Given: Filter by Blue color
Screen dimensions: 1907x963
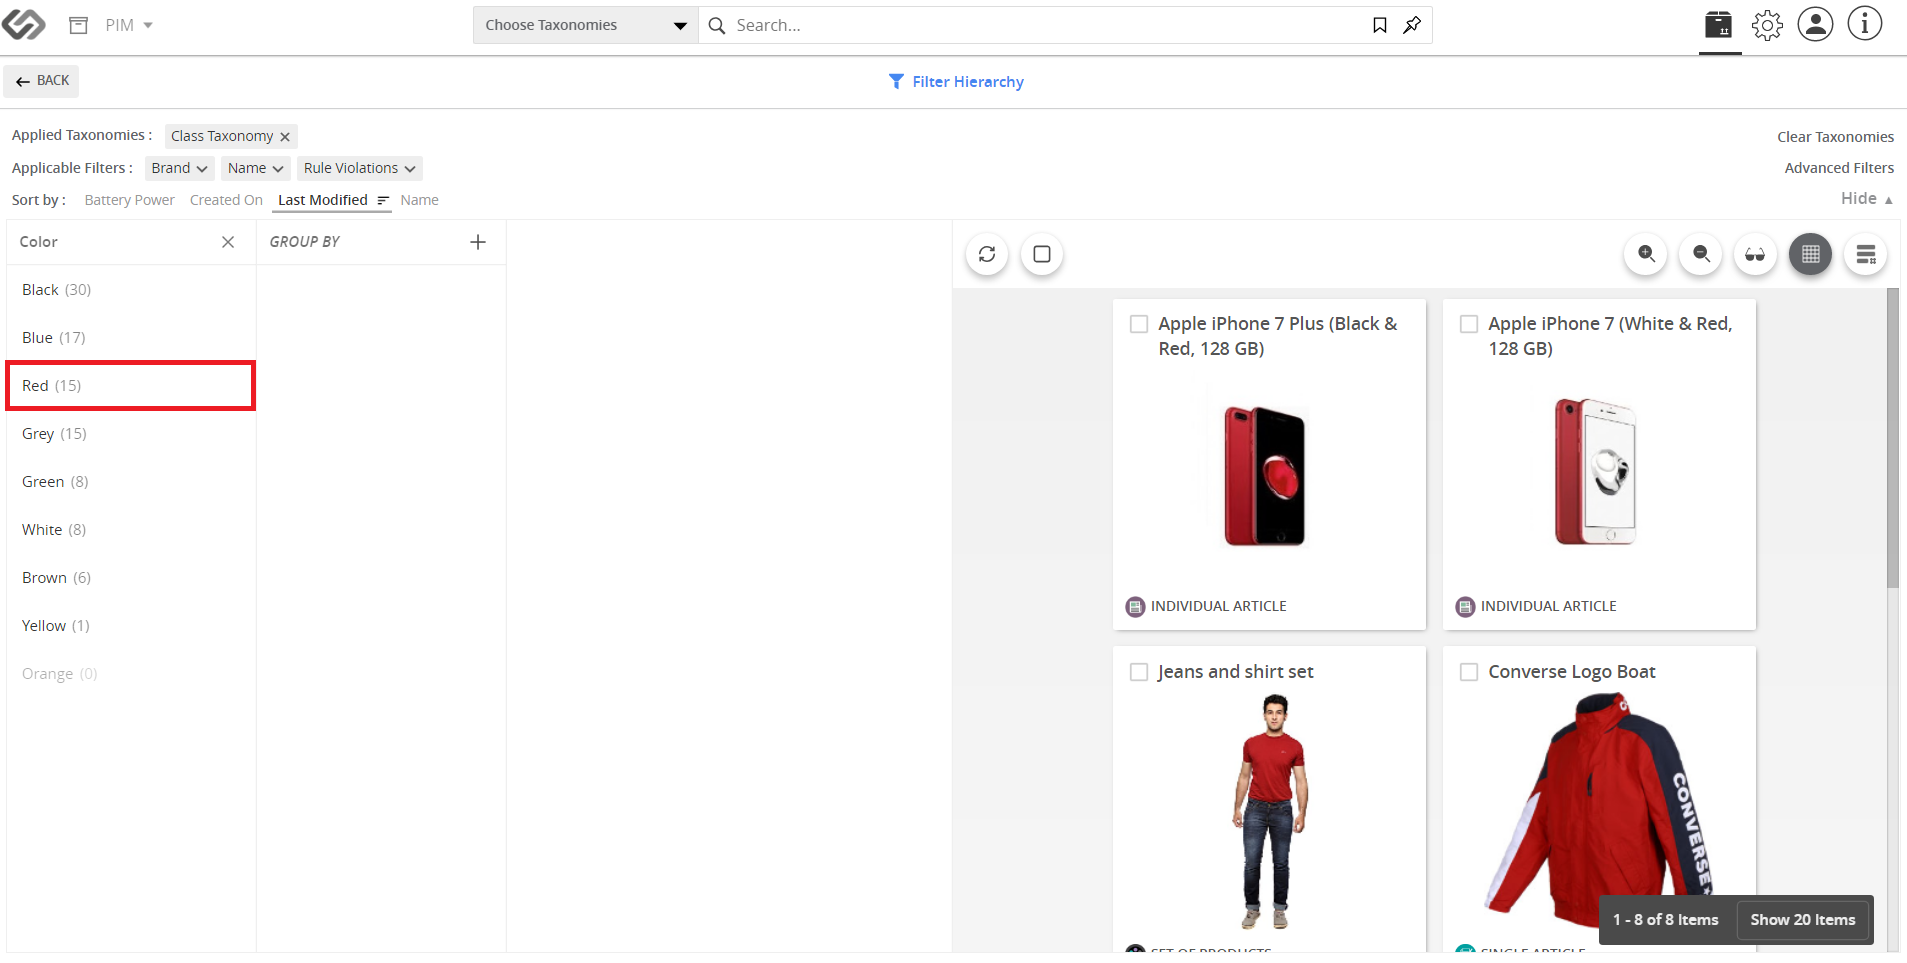Looking at the screenshot, I should tap(131, 338).
